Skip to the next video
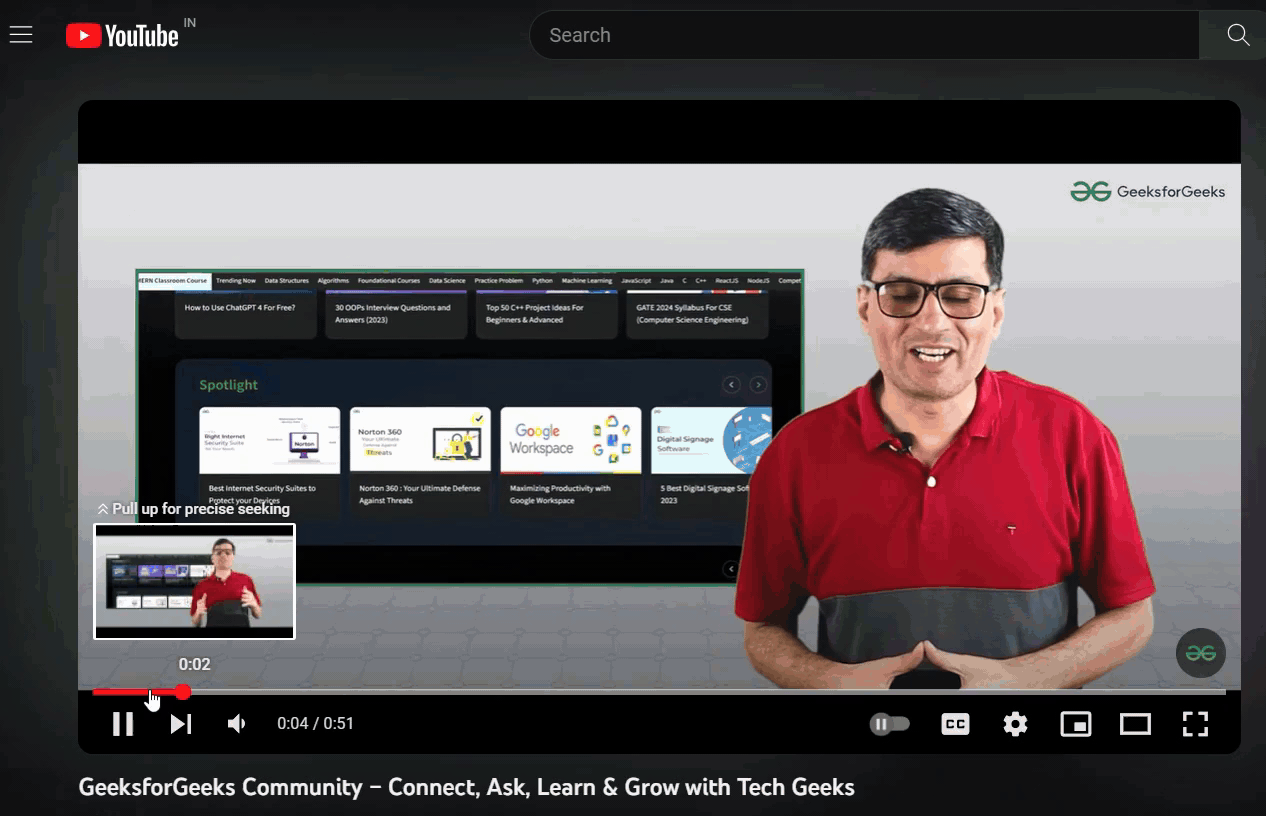This screenshot has width=1266, height=816. pos(181,724)
